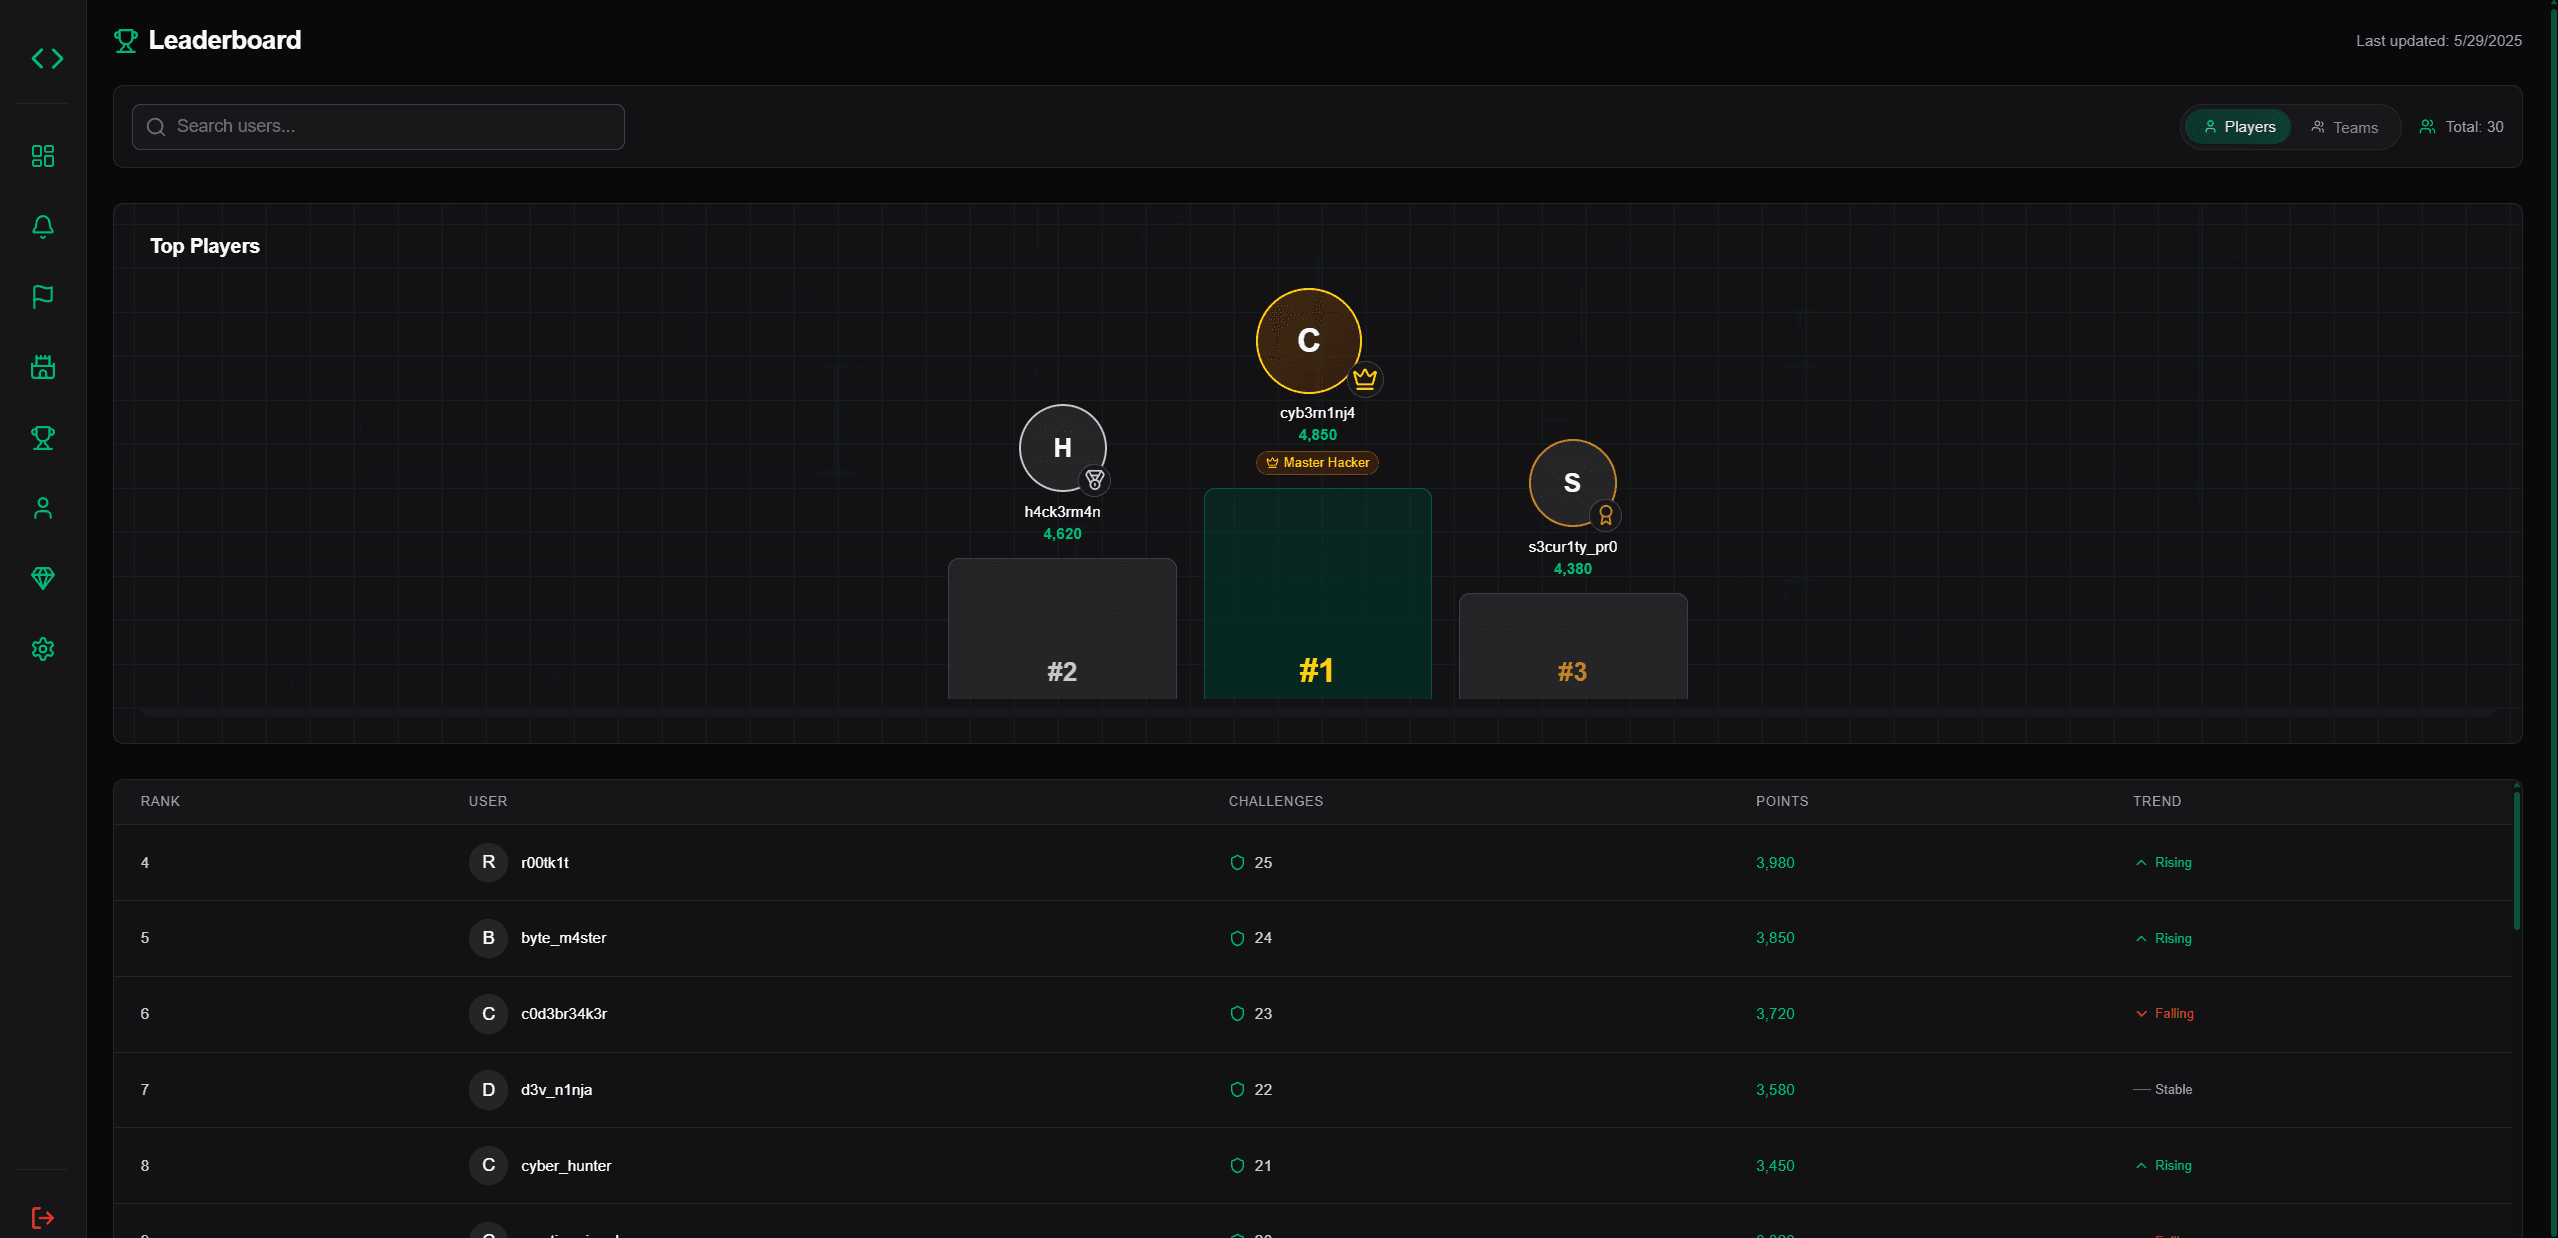Open notifications bell icon
2558x1238 pixels.
tap(43, 227)
